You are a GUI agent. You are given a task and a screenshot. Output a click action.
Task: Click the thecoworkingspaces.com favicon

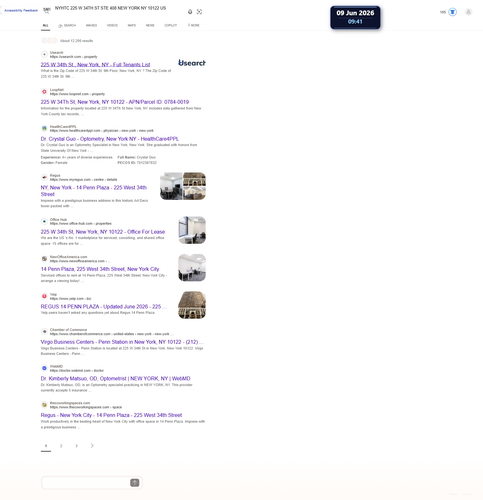(44, 405)
